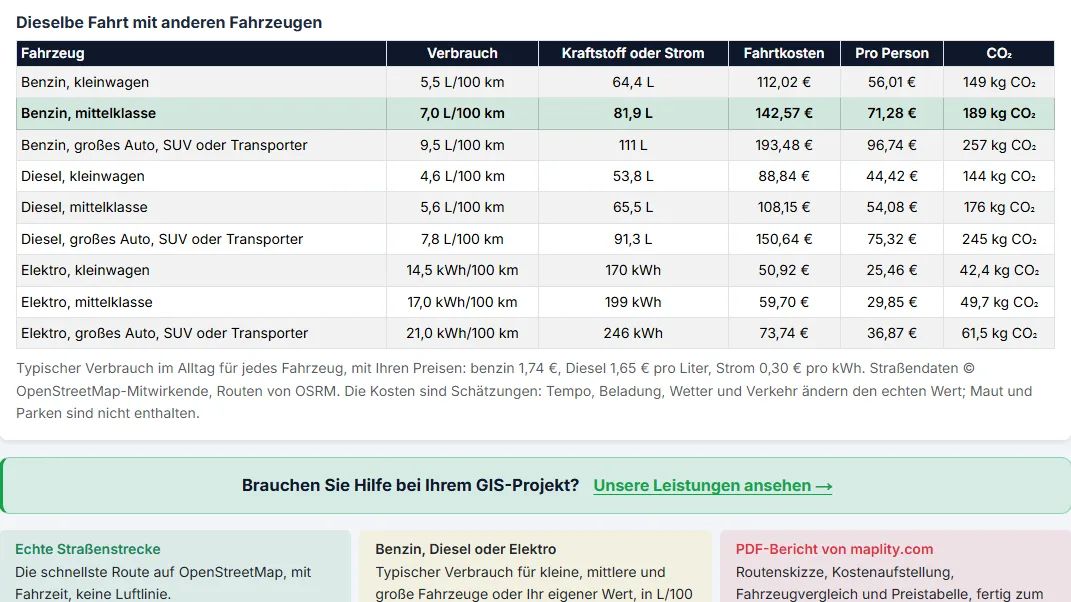Viewport: 1071px width, 602px height.
Task: Click the "42,4 kg CO₂" emissions cell
Action: [999, 270]
